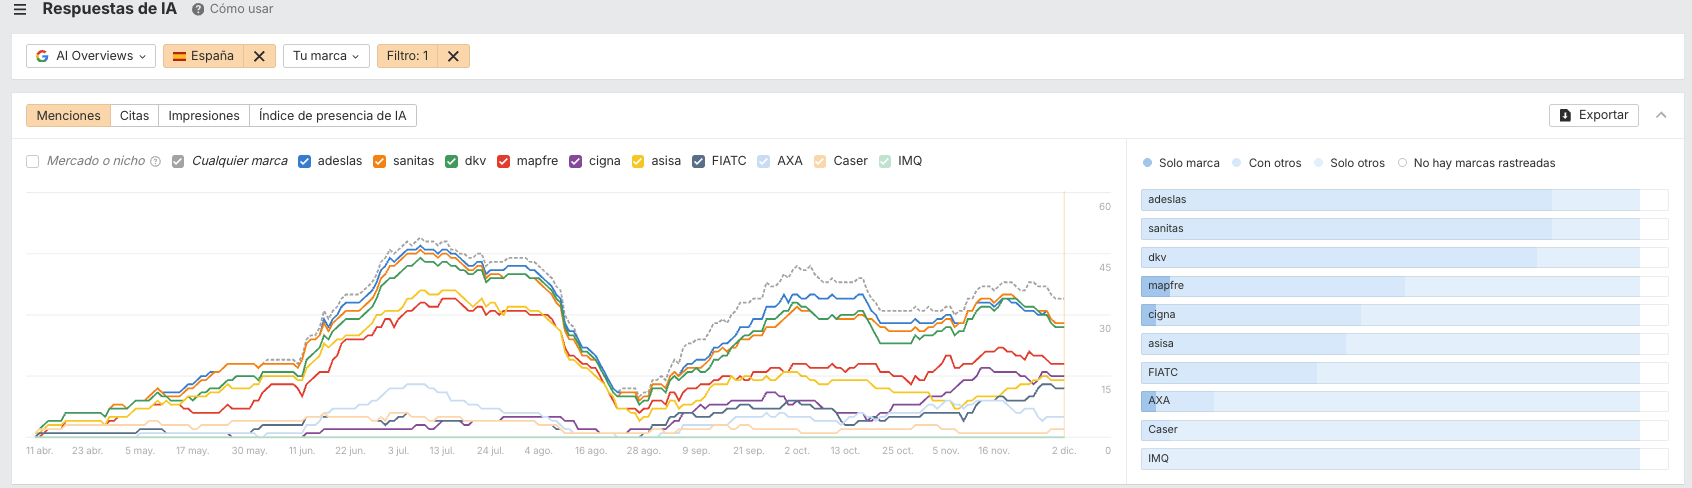Click the Cómo usar help icon
The height and width of the screenshot is (488, 1692).
pyautogui.click(x=198, y=9)
